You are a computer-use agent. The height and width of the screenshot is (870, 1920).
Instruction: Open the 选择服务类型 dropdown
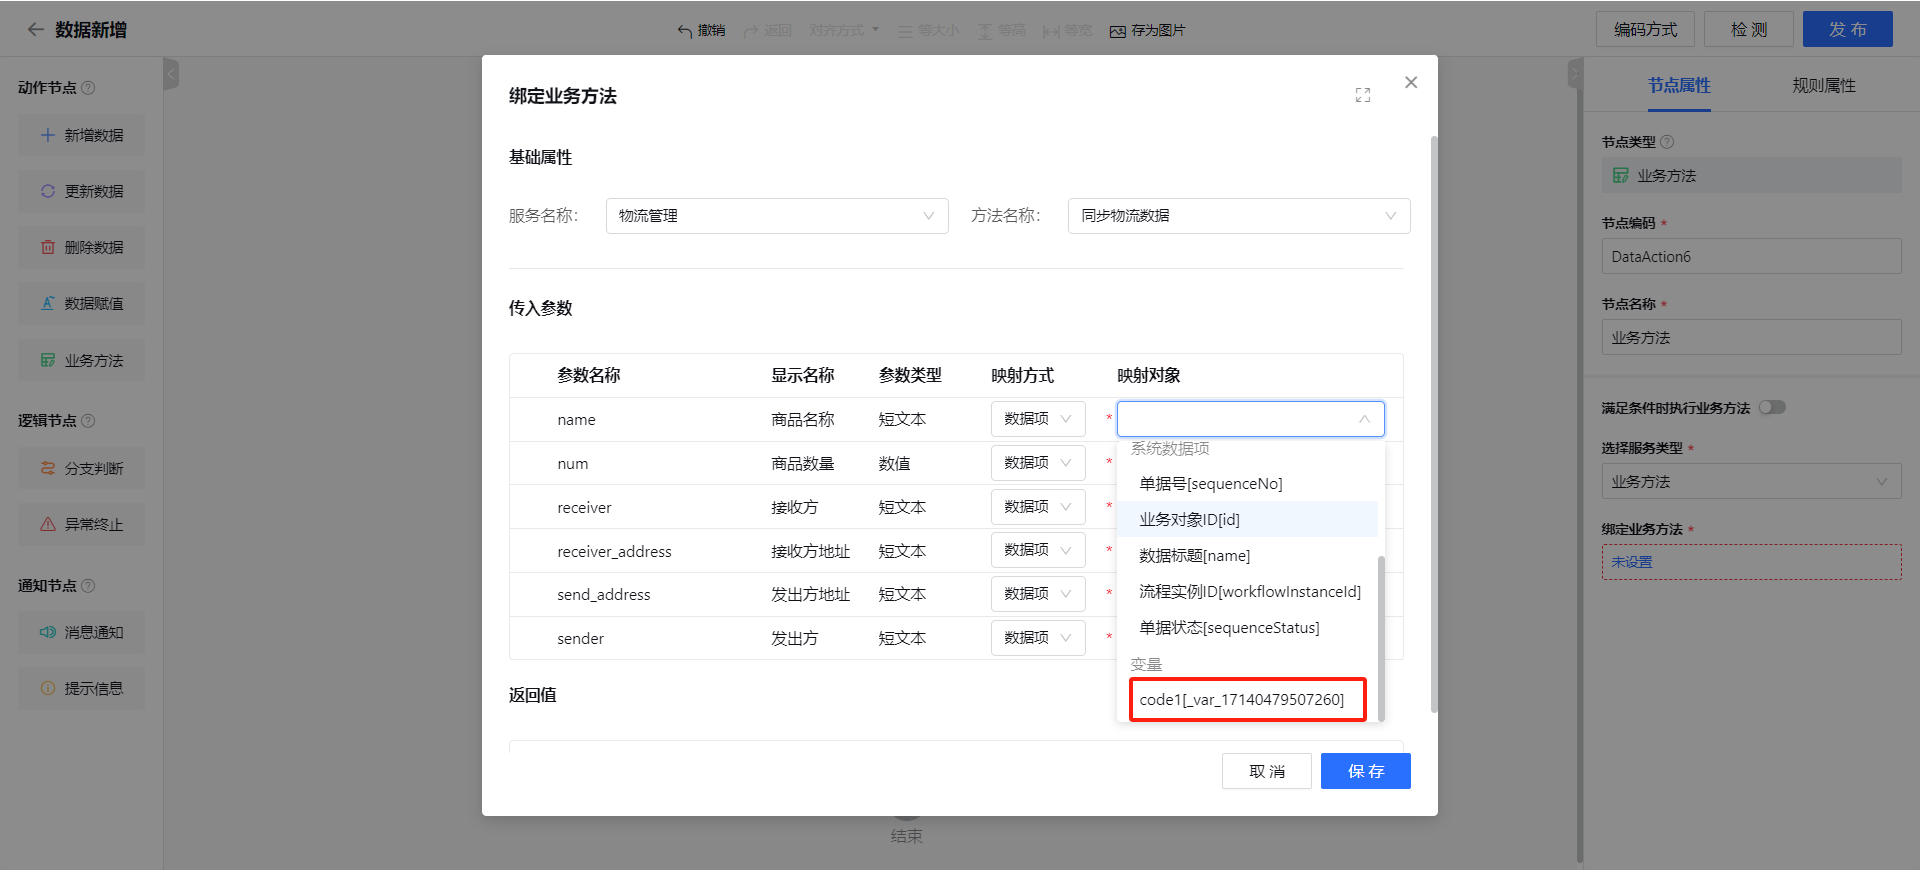(x=1751, y=481)
